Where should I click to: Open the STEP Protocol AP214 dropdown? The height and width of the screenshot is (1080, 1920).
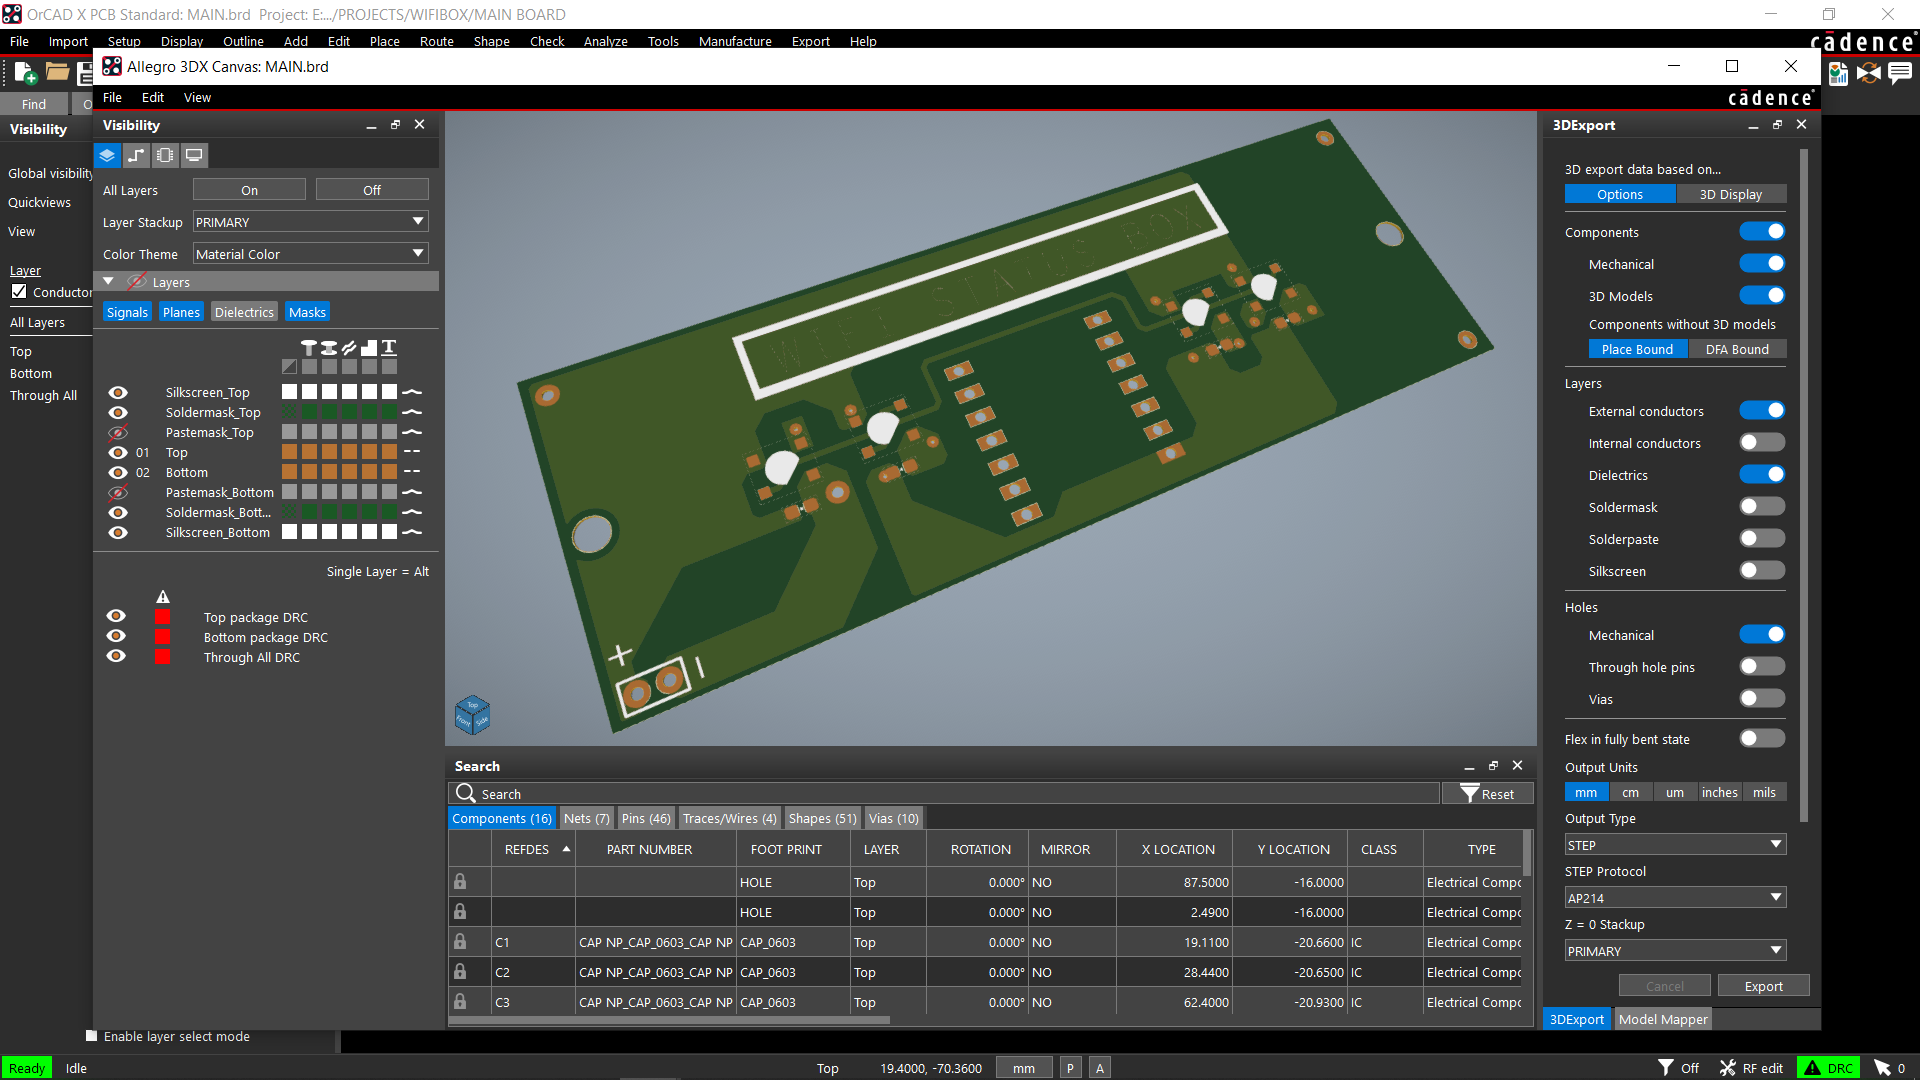[x=1675, y=898]
